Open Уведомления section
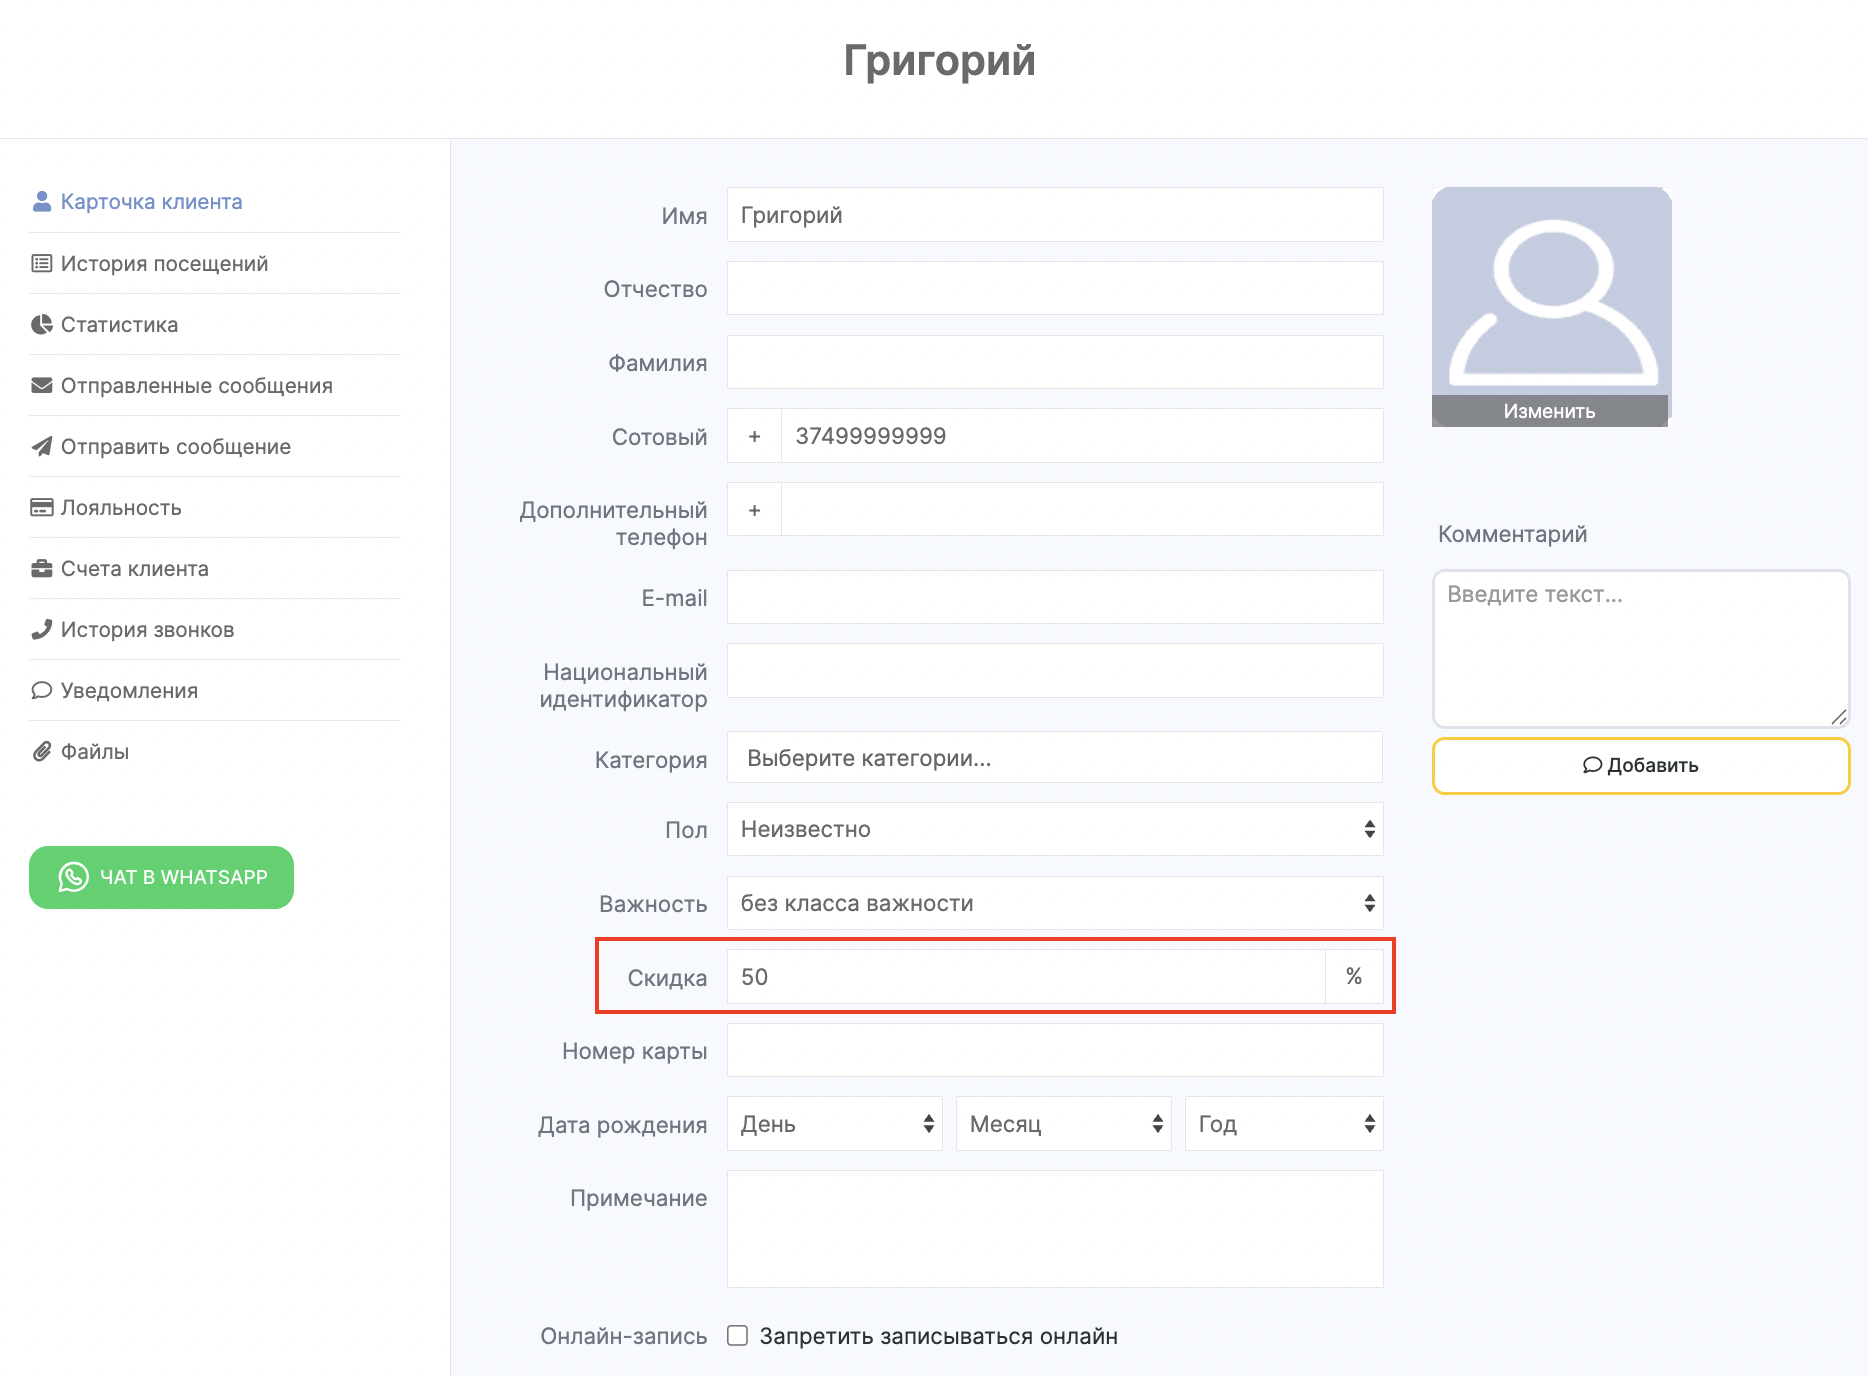1868x1376 pixels. click(130, 691)
